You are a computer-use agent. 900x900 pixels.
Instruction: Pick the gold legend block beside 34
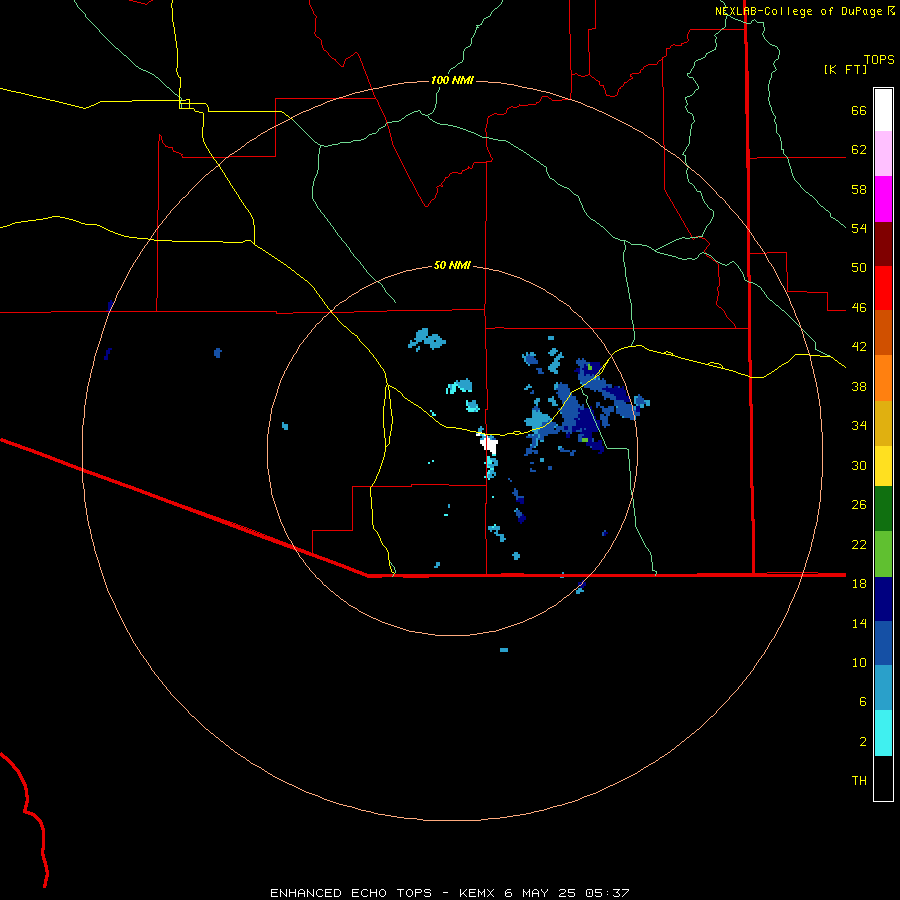click(x=883, y=423)
